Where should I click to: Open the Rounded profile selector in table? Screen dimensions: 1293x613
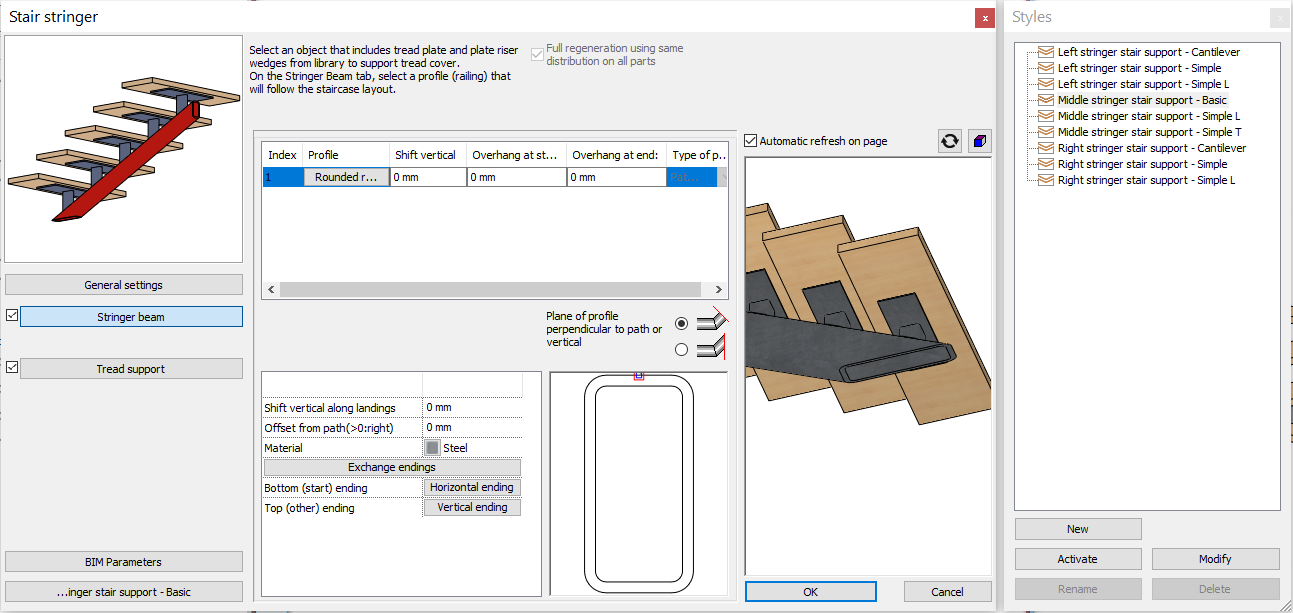[x=346, y=177]
